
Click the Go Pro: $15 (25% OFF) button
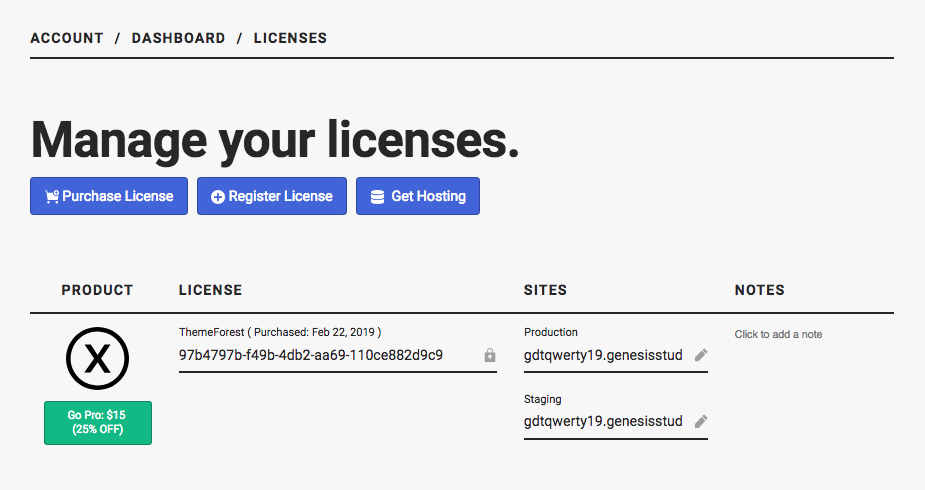click(98, 423)
